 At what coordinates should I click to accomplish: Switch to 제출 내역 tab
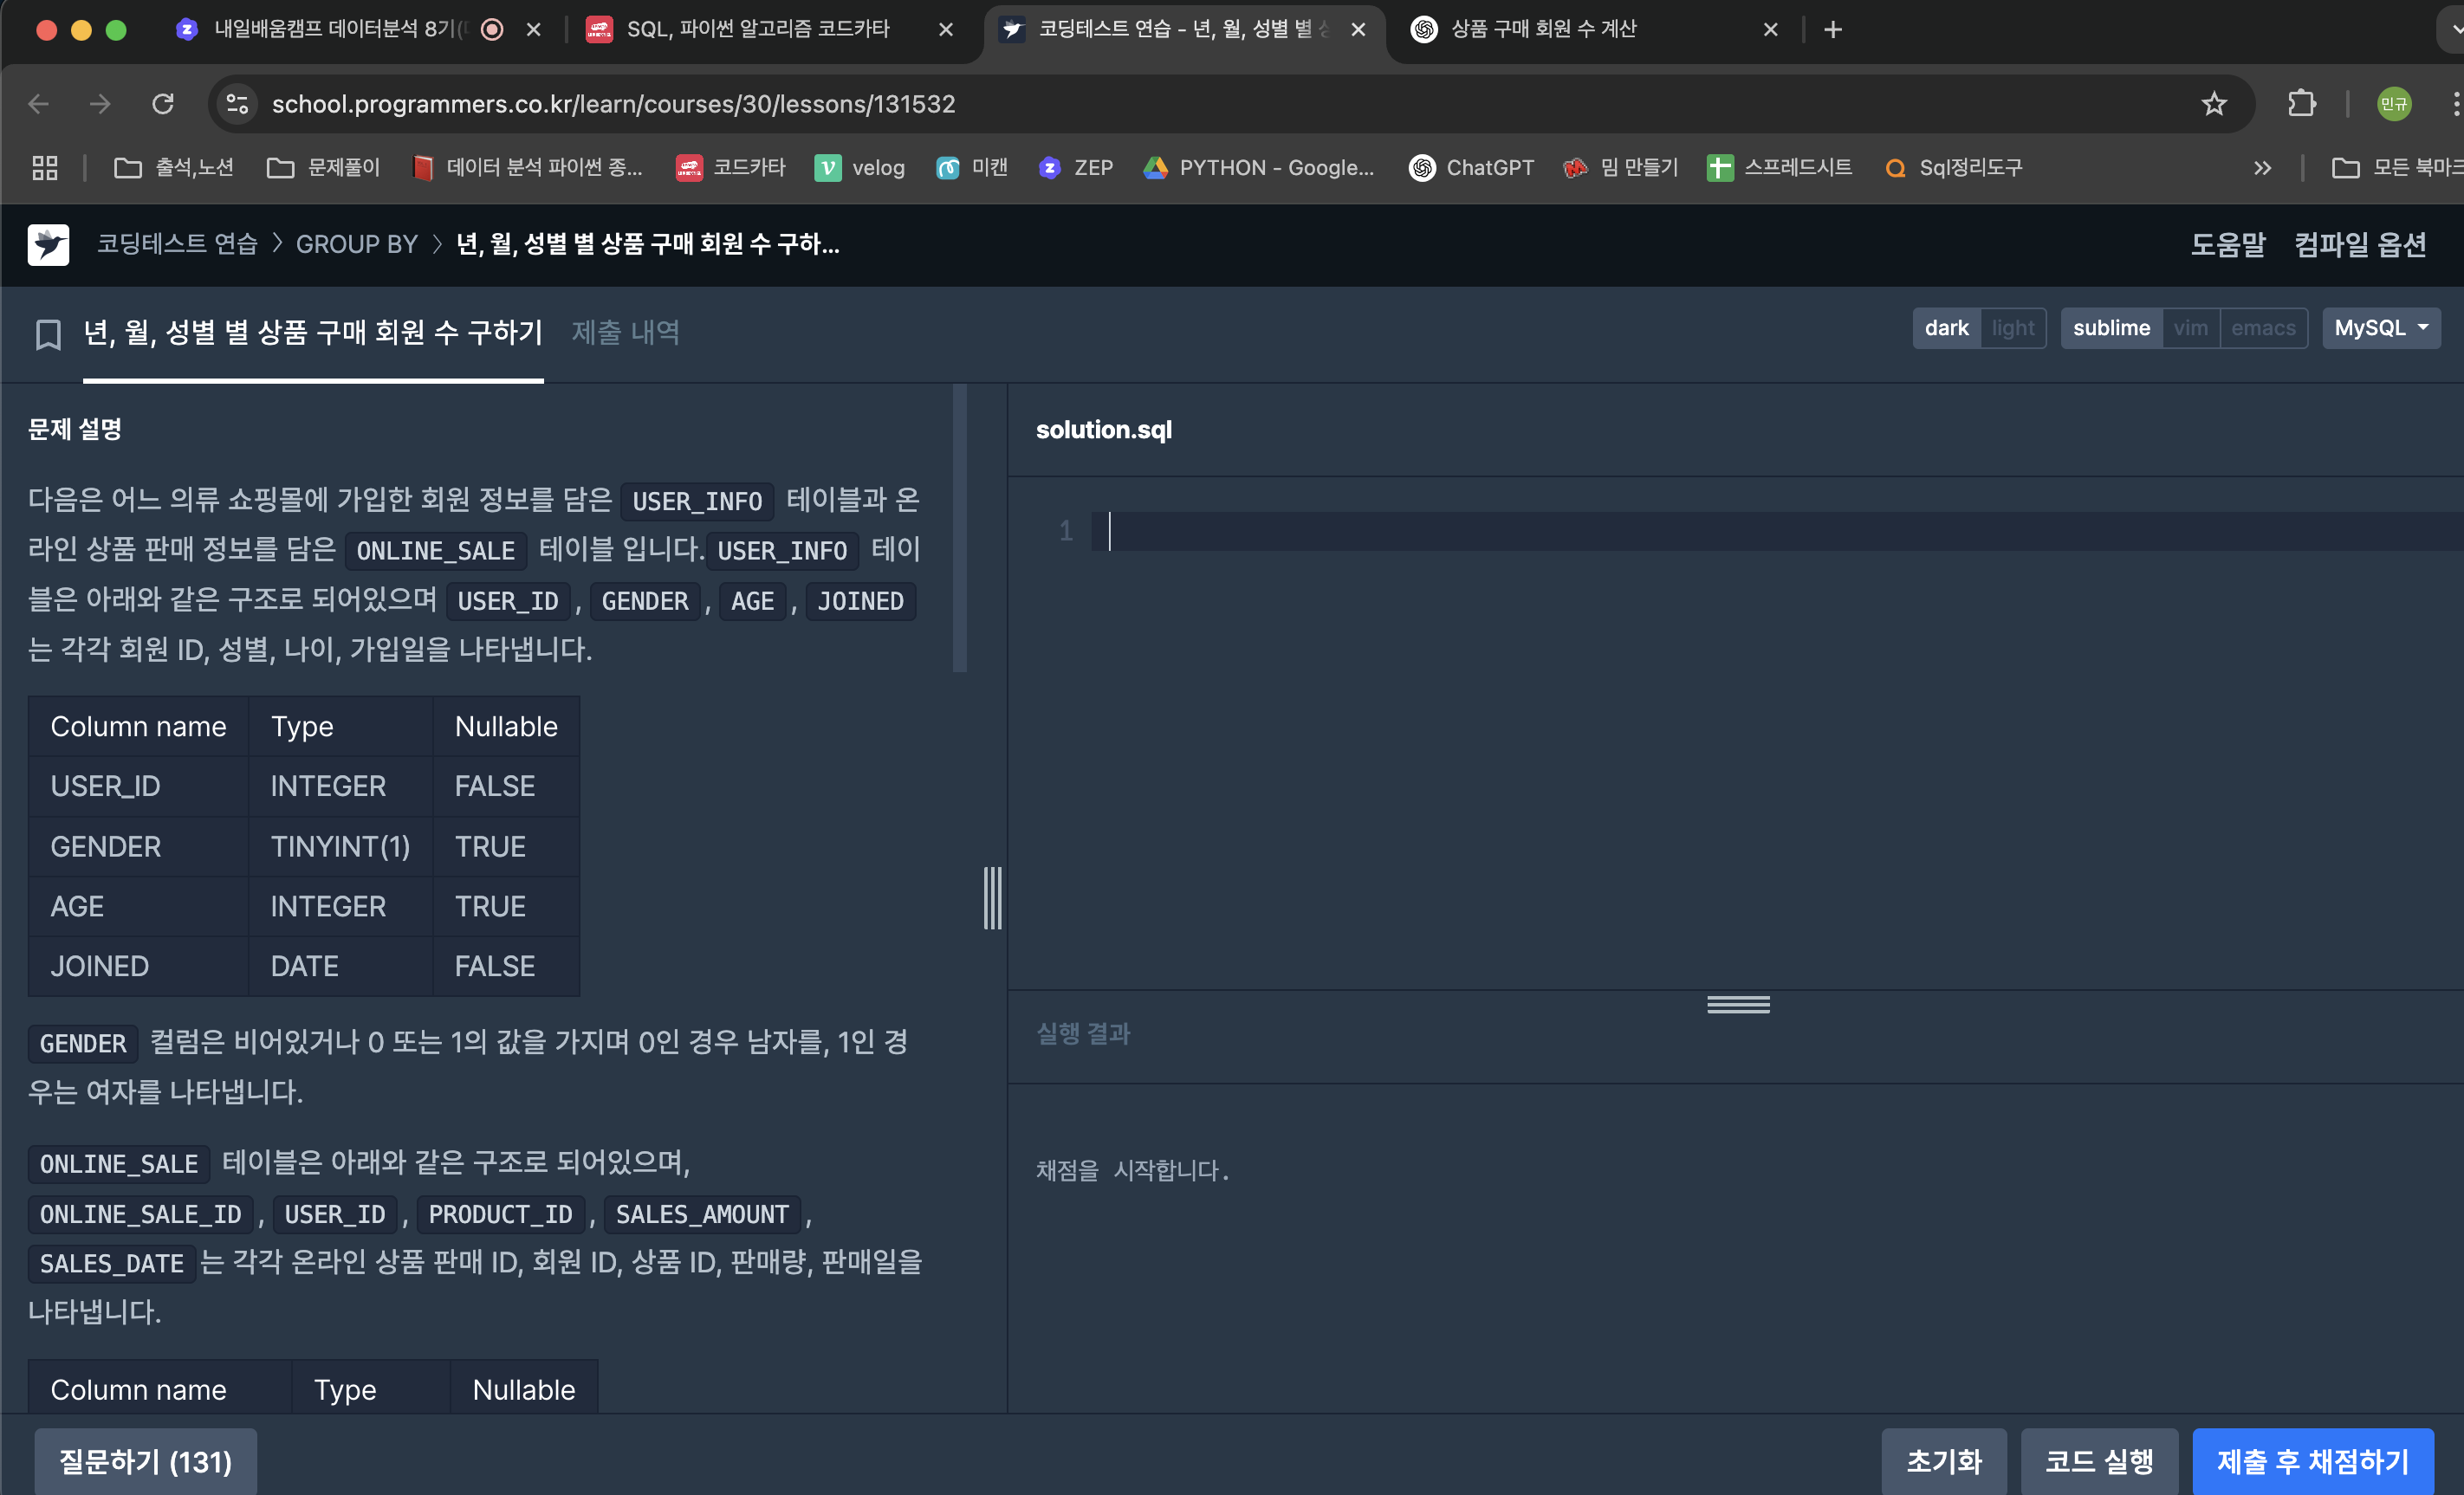tap(625, 332)
